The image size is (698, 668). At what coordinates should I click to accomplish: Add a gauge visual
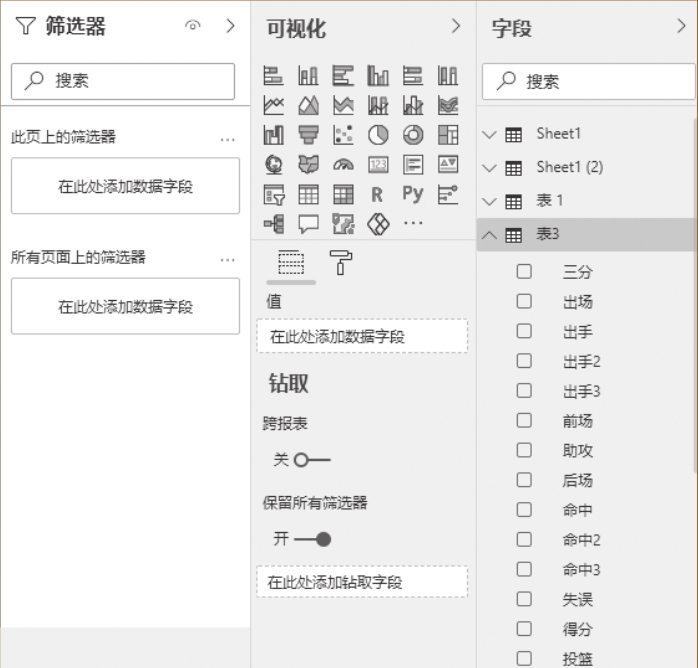coord(343,165)
